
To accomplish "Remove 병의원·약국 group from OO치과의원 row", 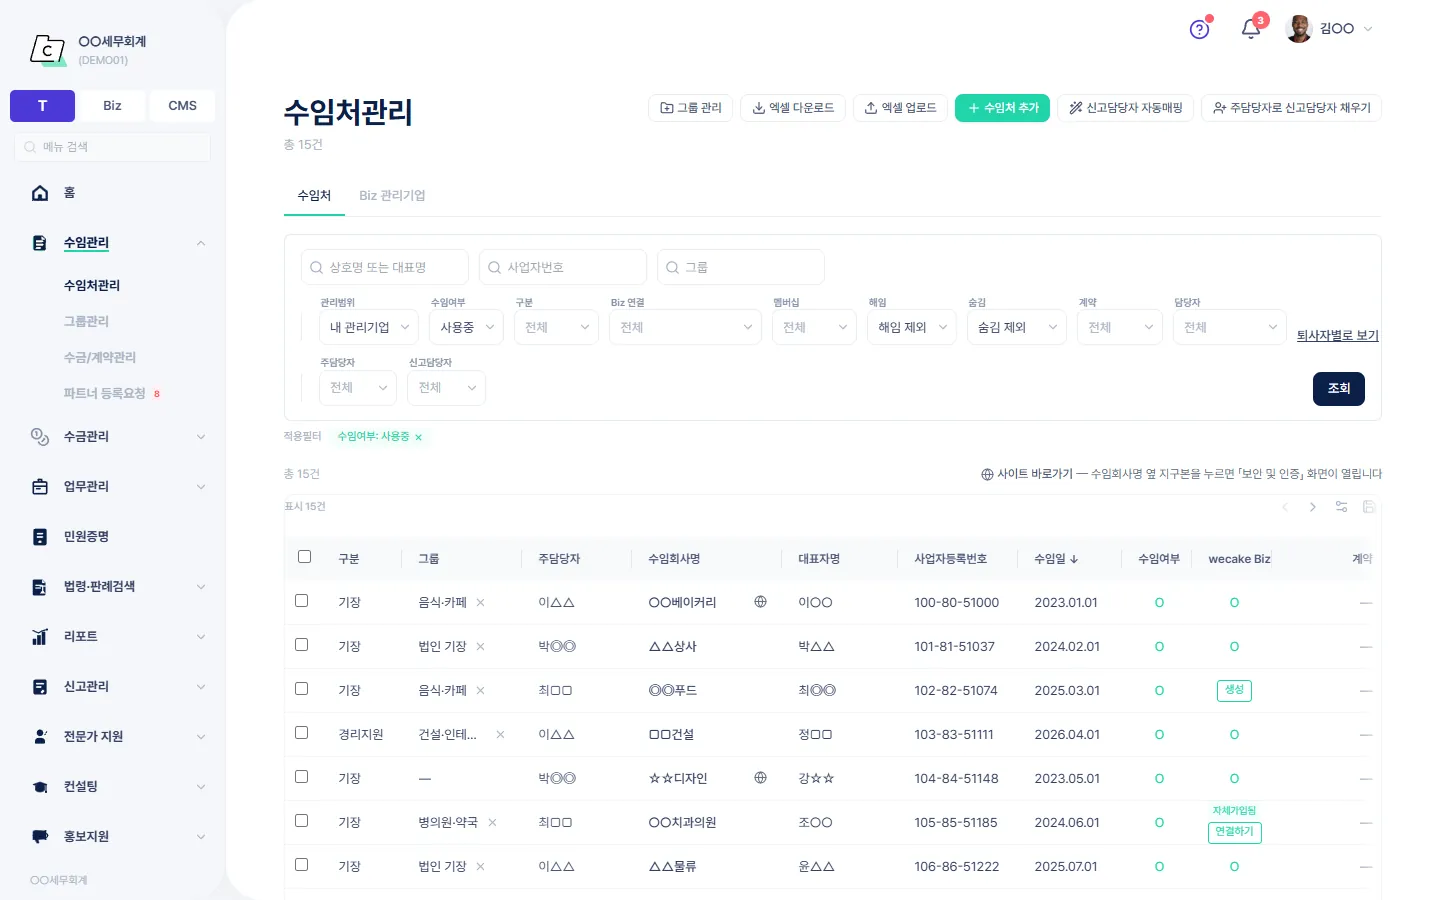I will point(492,823).
